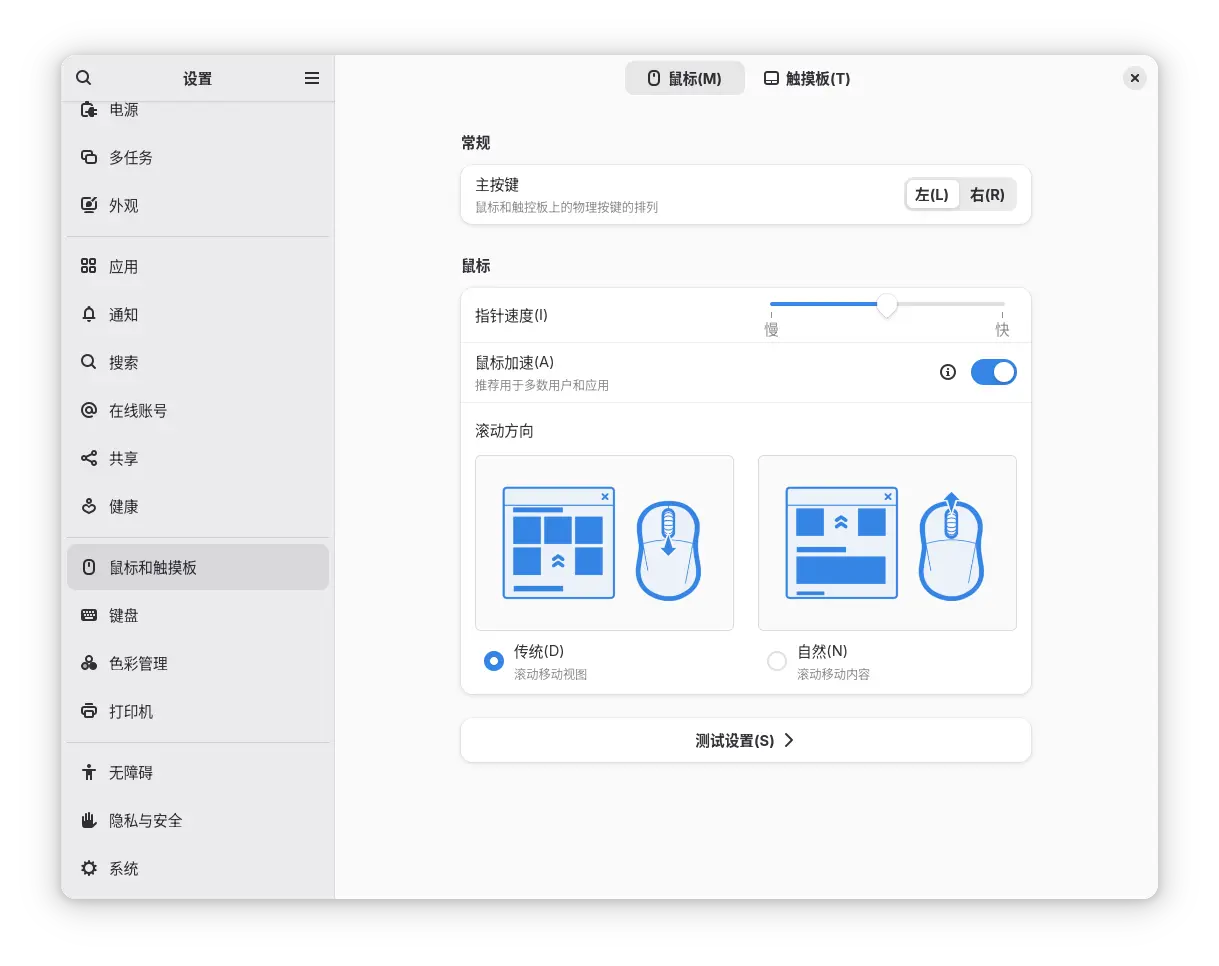Set primary button to 右(R)

click(x=987, y=195)
